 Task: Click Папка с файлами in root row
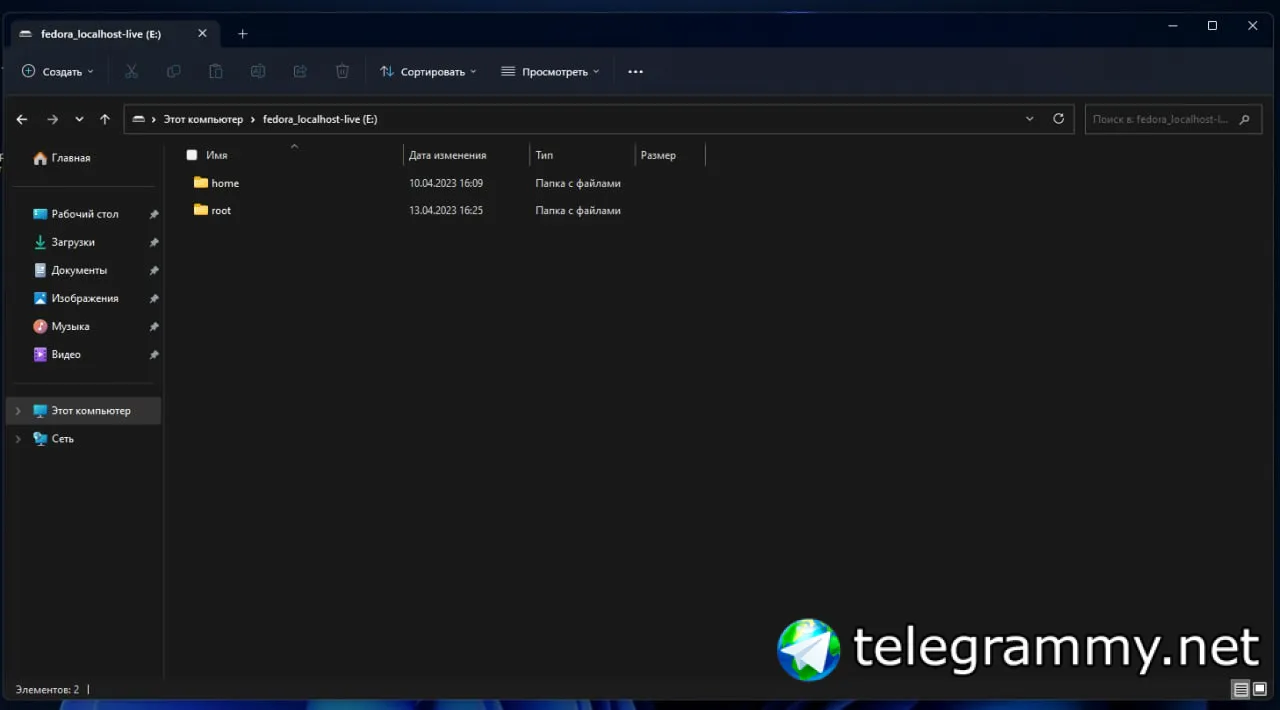tap(578, 210)
